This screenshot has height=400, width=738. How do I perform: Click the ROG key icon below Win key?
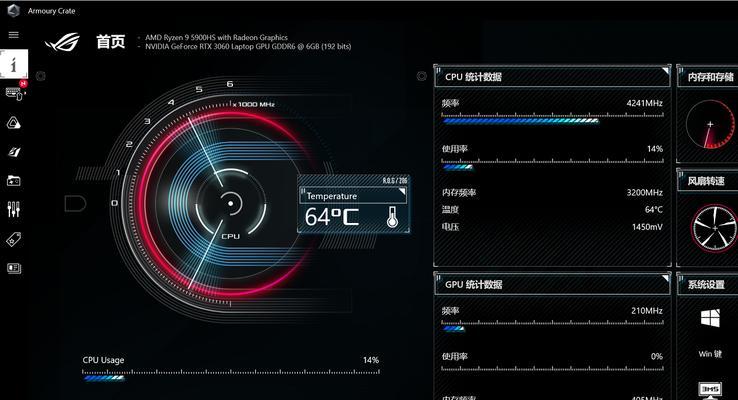tap(710, 390)
